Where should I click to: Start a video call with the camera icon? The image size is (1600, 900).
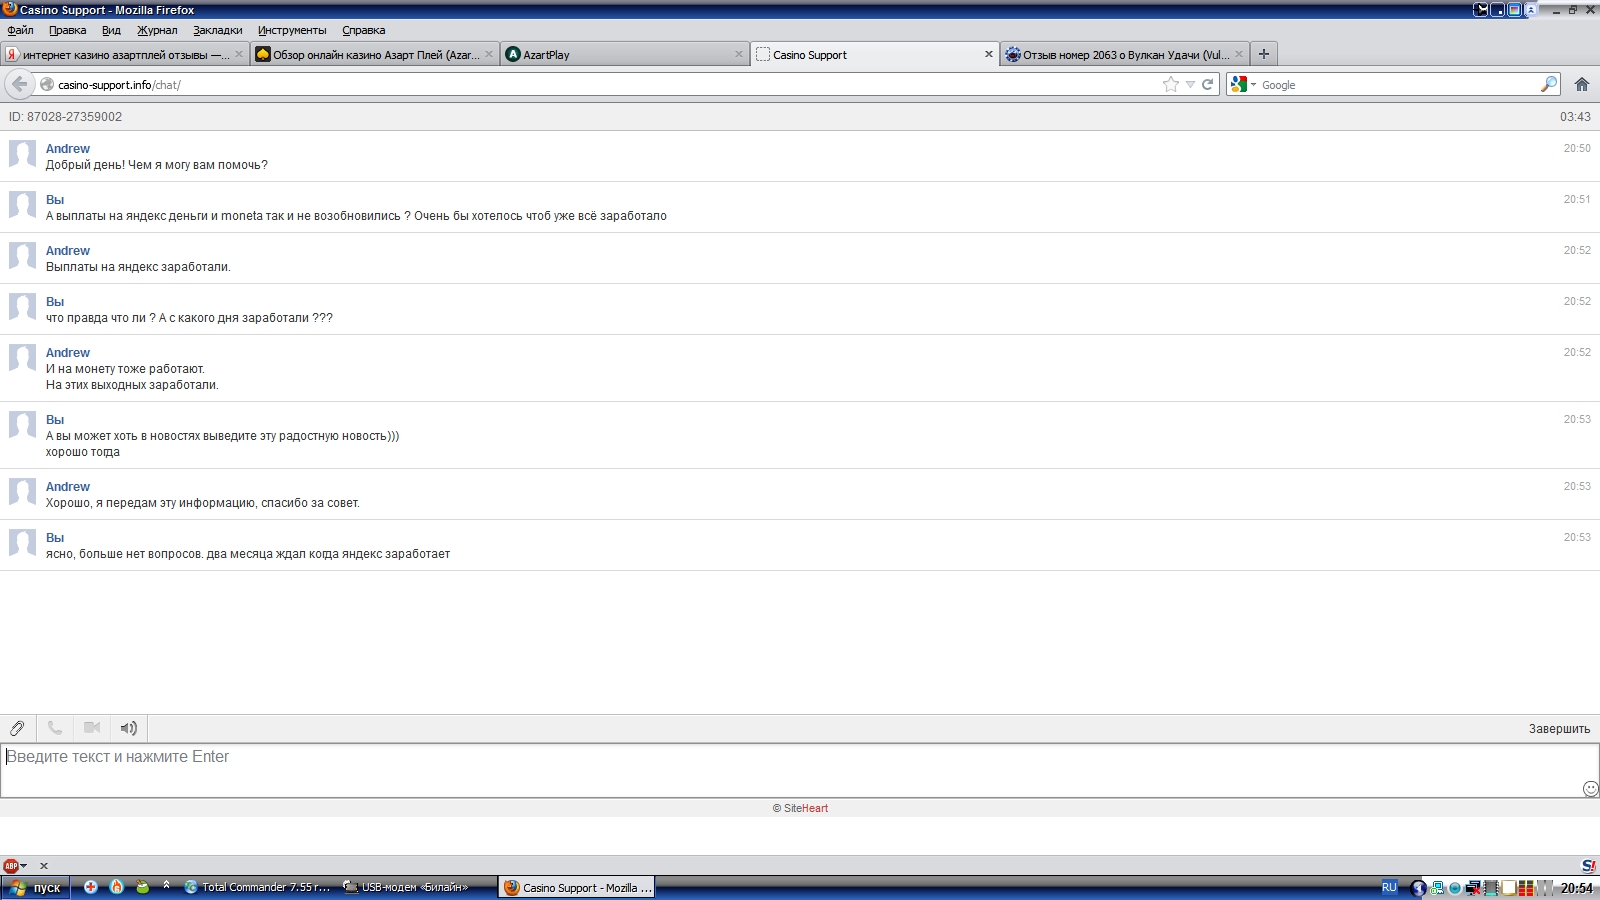click(x=92, y=728)
